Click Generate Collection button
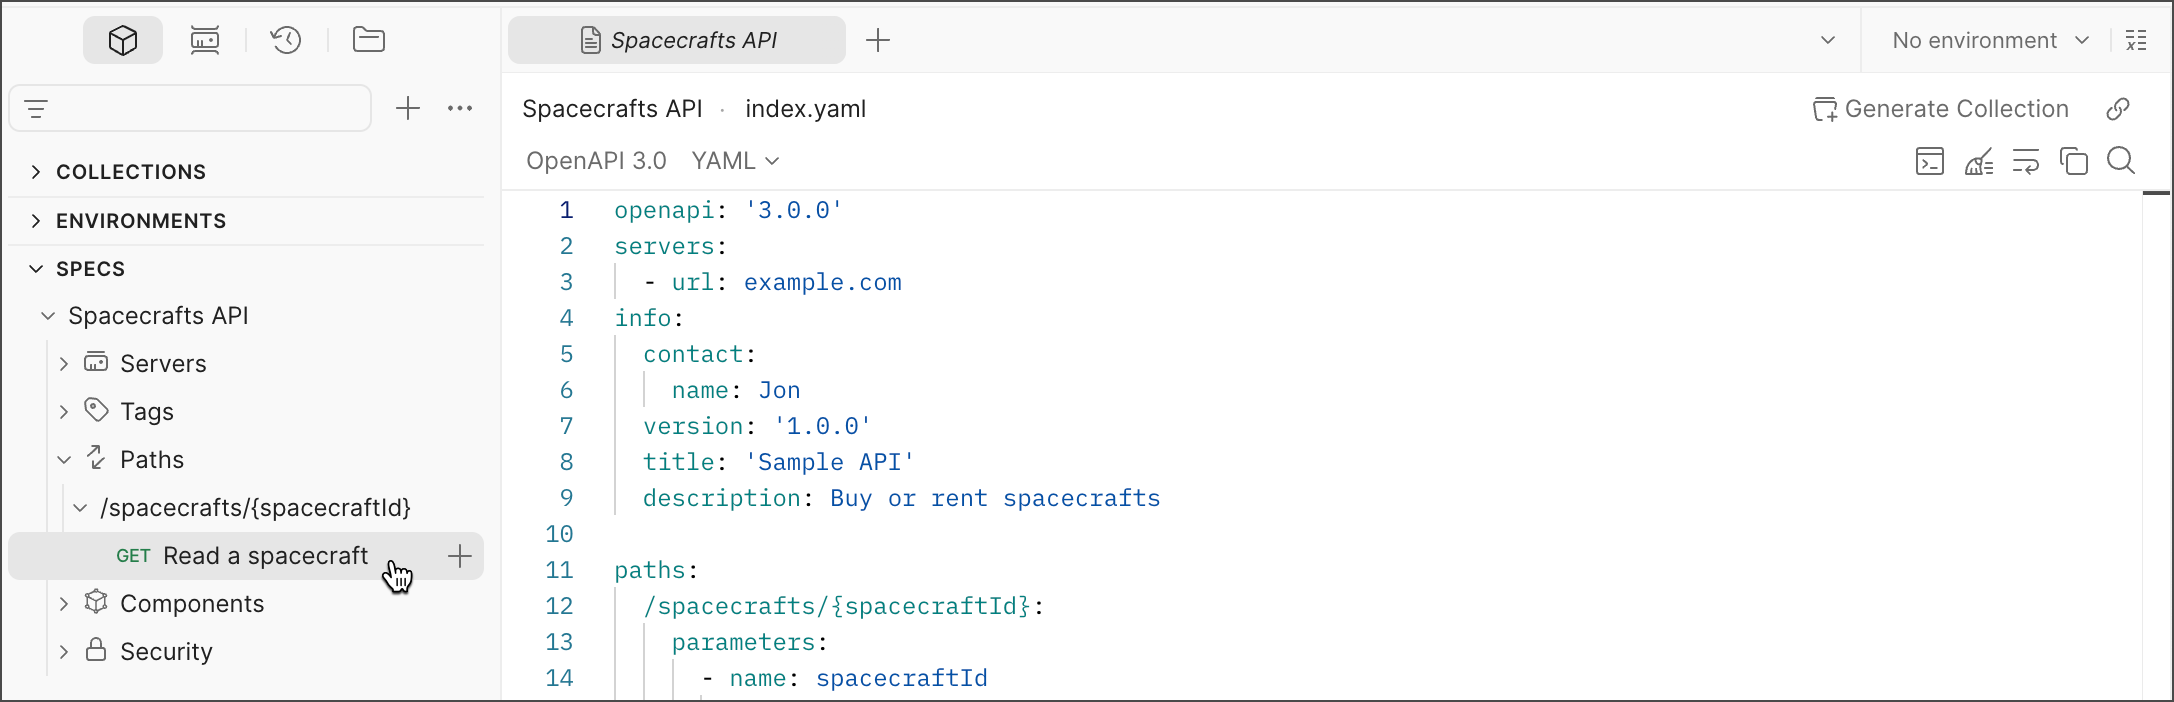 coord(1941,109)
